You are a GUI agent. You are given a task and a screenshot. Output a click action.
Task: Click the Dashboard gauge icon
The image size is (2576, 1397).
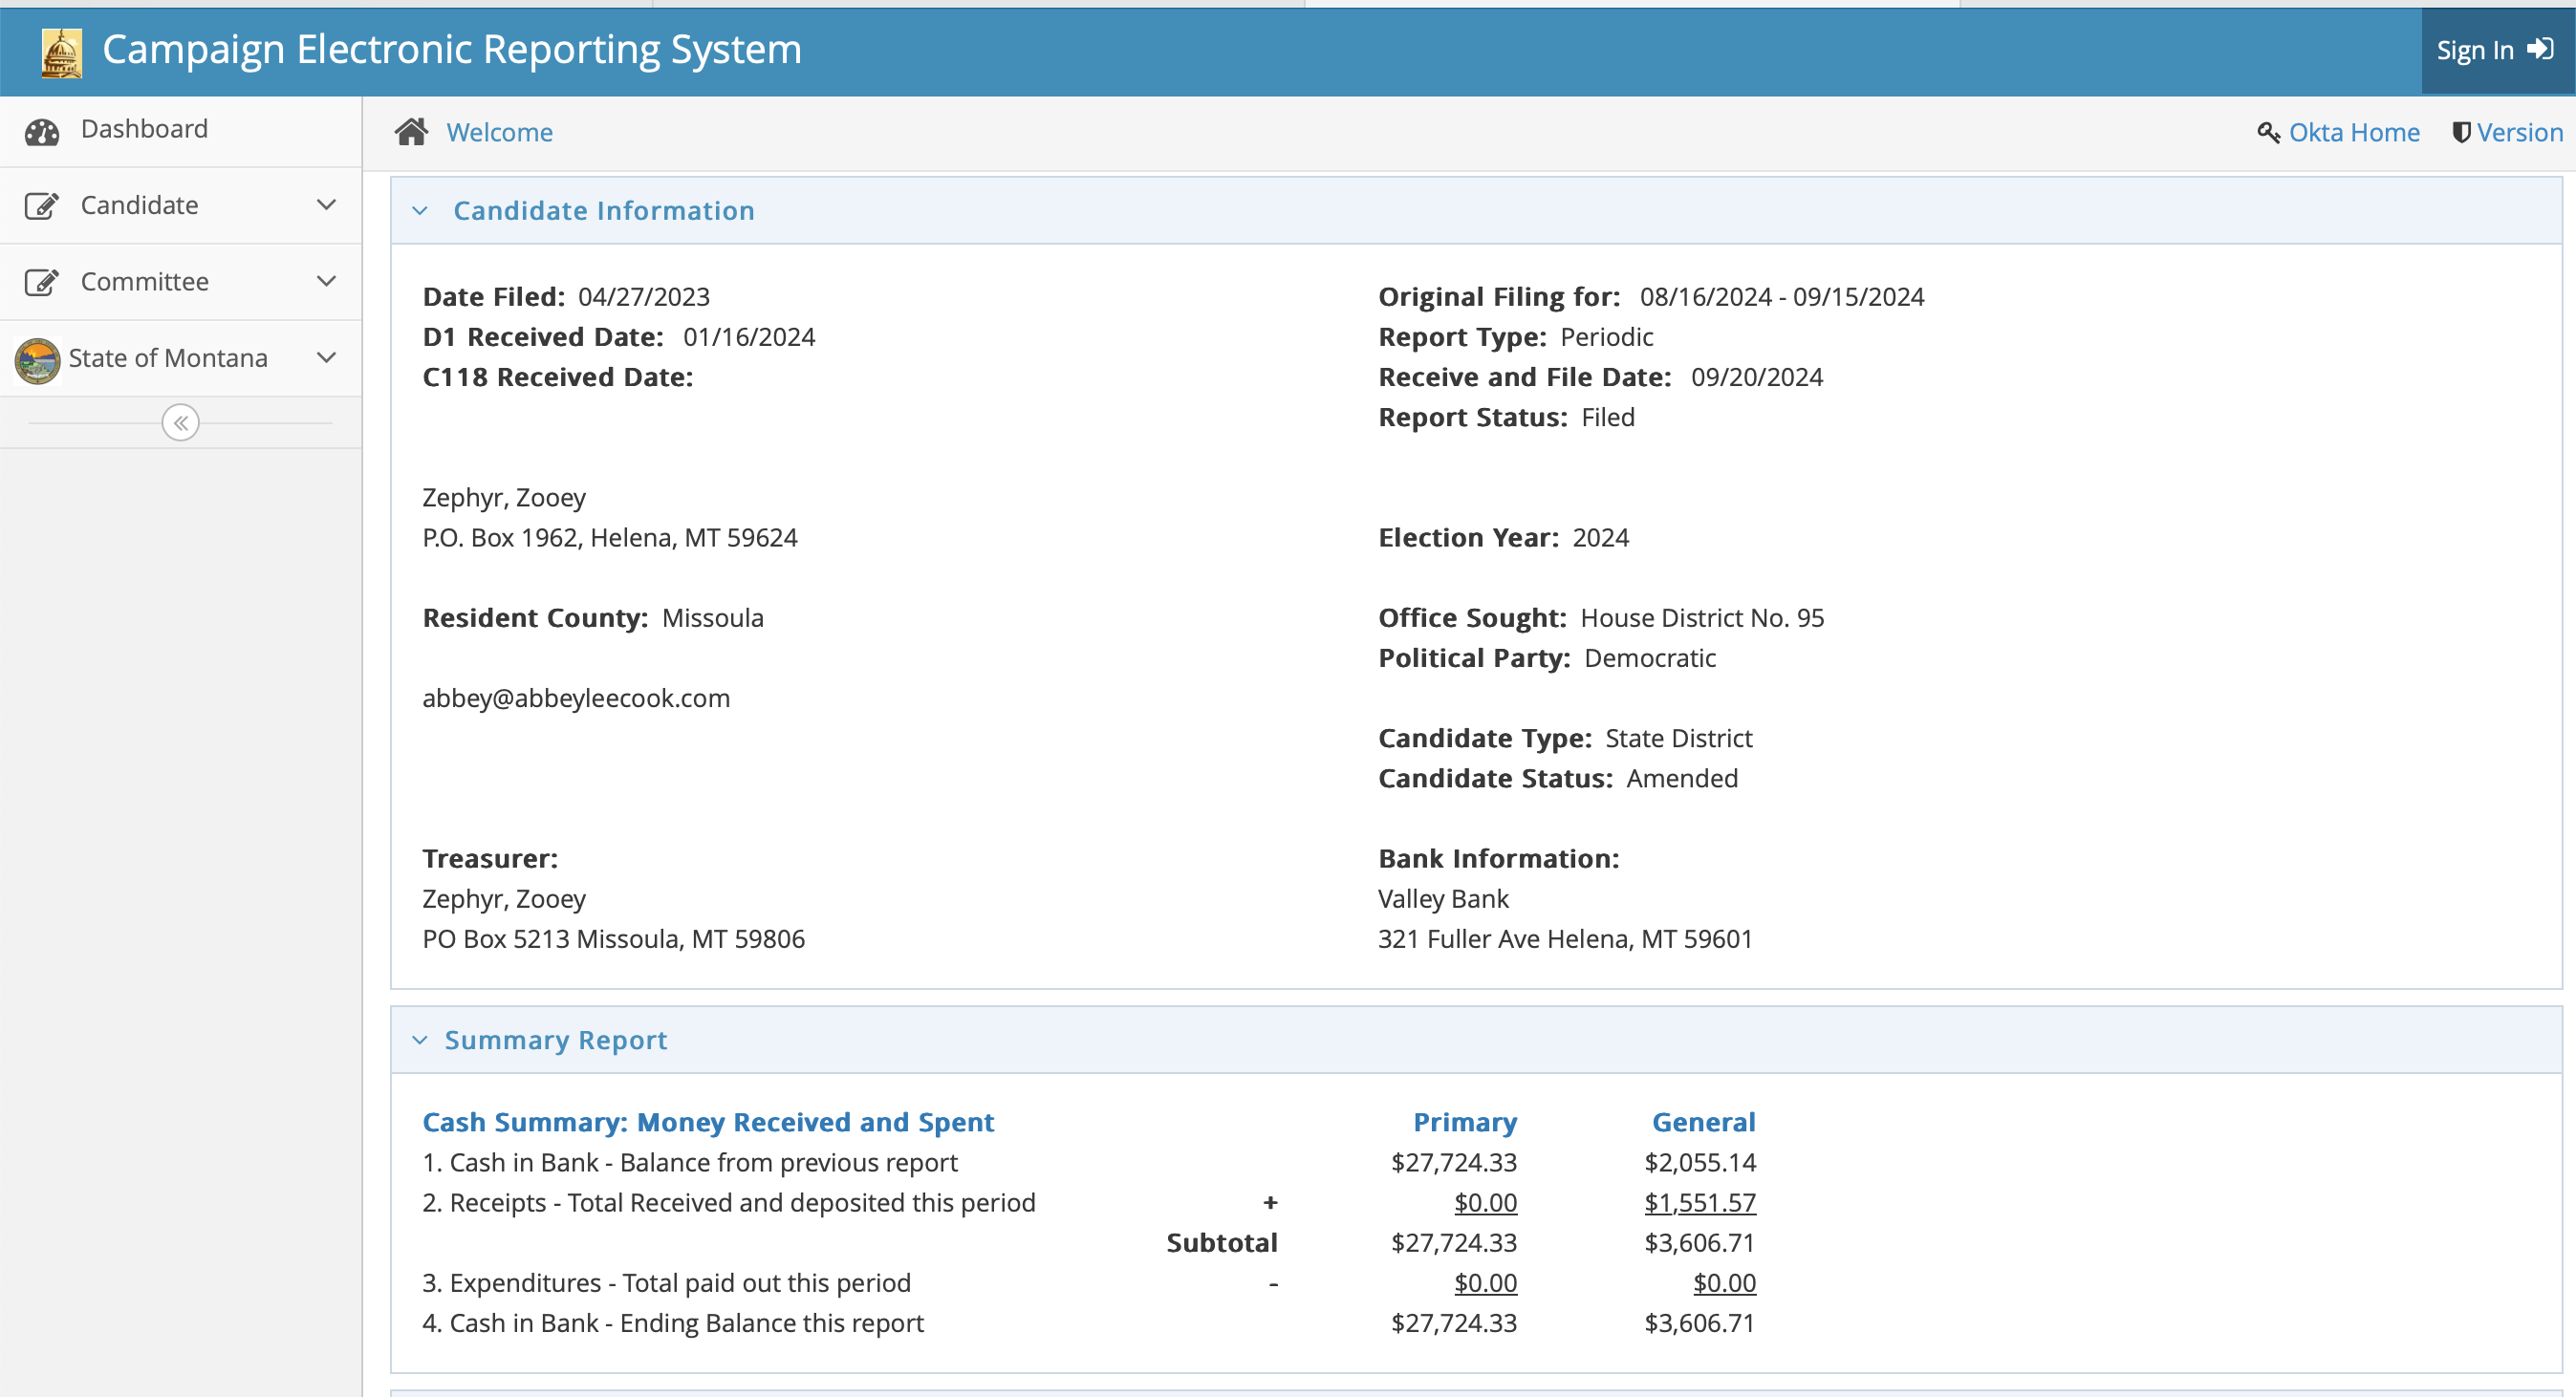(42, 131)
